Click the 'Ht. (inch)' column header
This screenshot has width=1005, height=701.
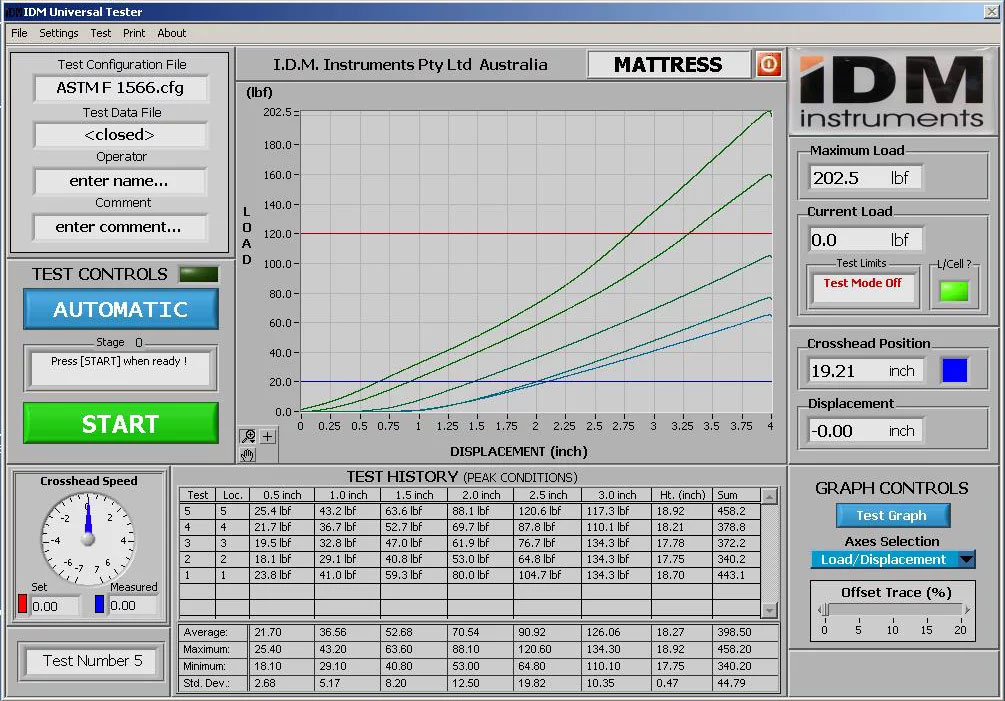[x=681, y=495]
